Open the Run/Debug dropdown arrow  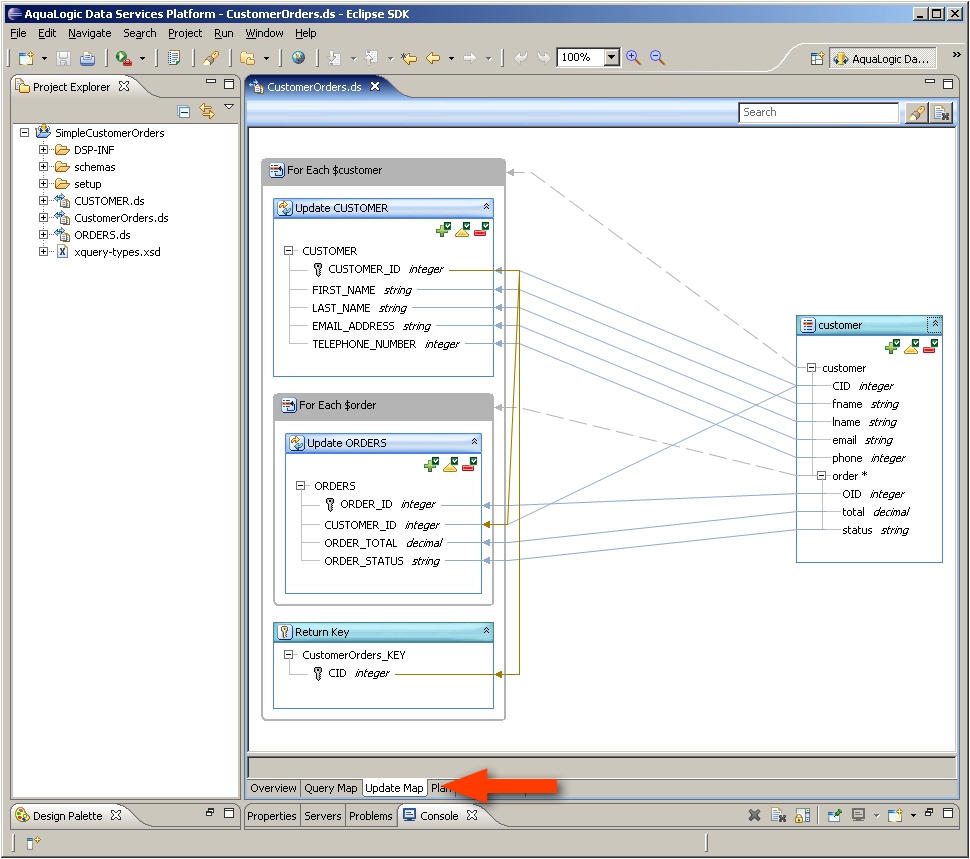coord(142,59)
